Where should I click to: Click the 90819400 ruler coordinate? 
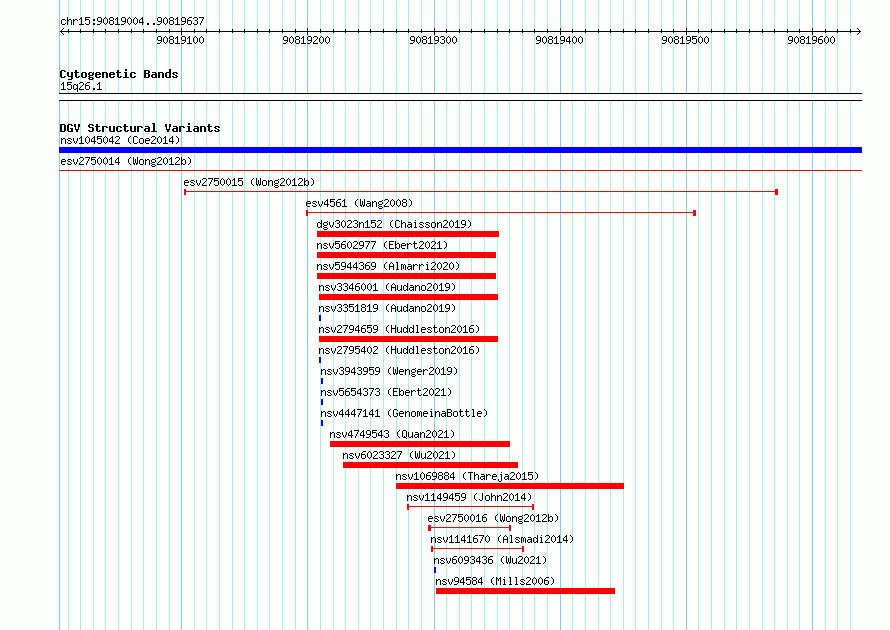coord(559,40)
